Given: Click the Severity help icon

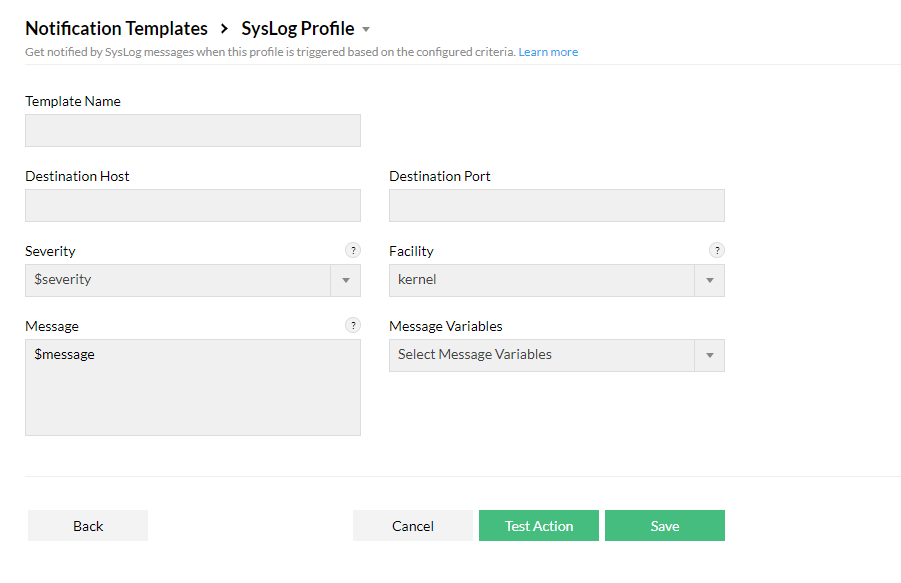Looking at the screenshot, I should point(352,250).
